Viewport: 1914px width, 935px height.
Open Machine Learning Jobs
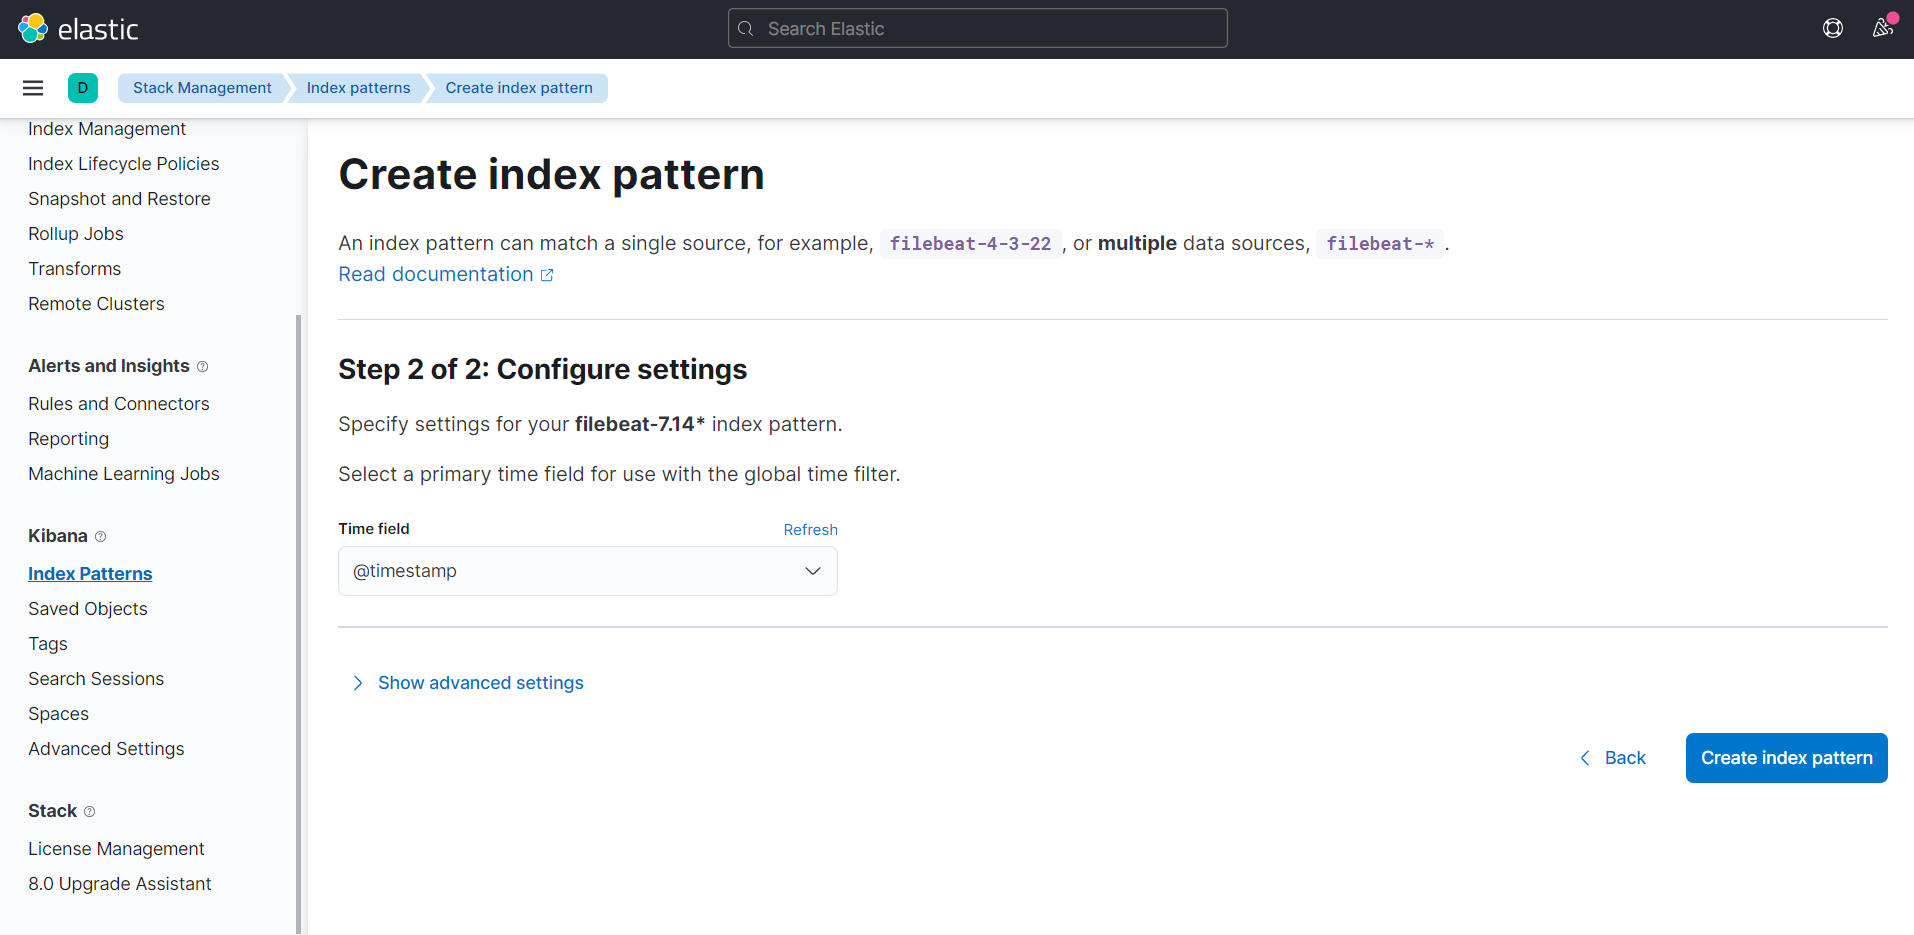124,474
